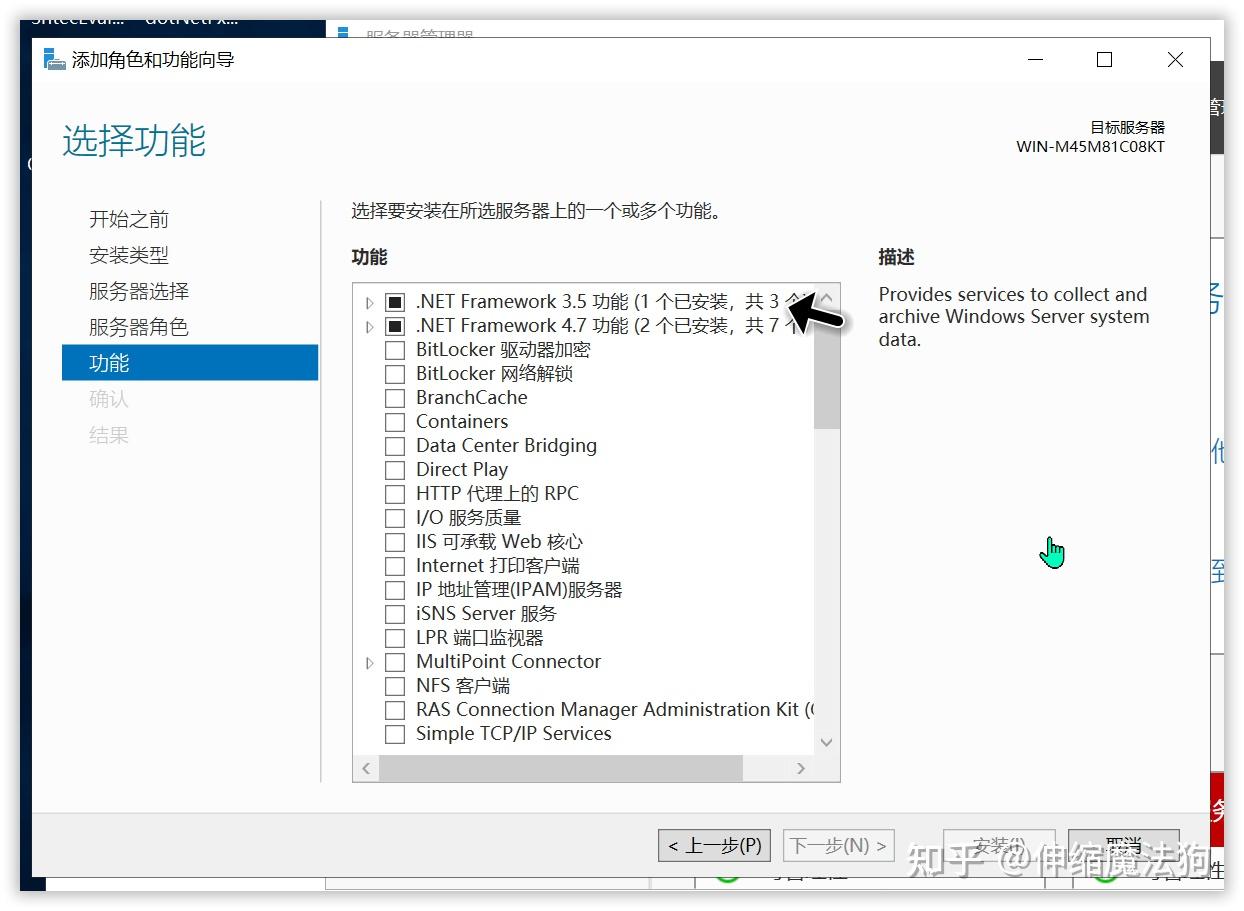Enable IIS 可承载 Web 核心
This screenshot has height=911, width=1244.
point(395,541)
